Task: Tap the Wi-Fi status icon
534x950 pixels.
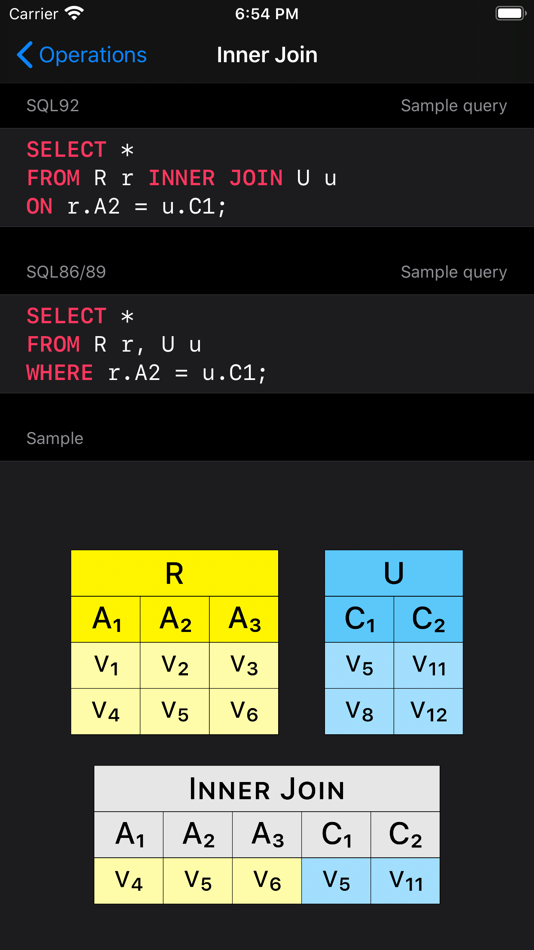Action: point(75,14)
